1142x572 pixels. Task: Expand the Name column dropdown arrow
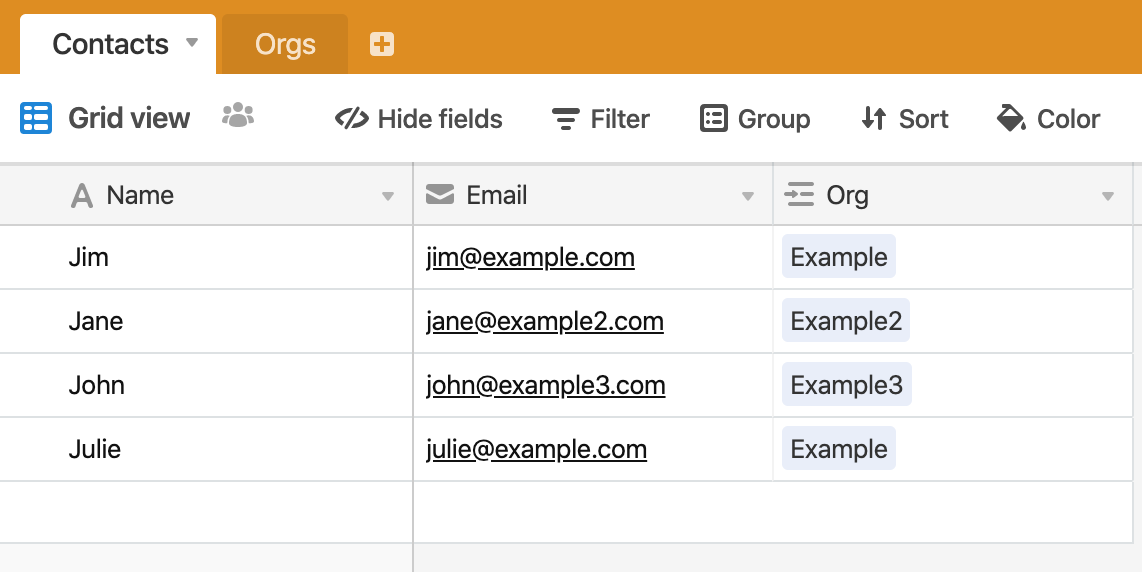(x=388, y=196)
